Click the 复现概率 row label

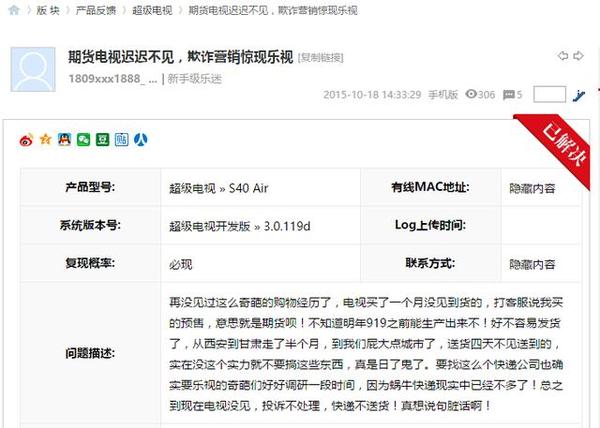pyautogui.click(x=90, y=263)
